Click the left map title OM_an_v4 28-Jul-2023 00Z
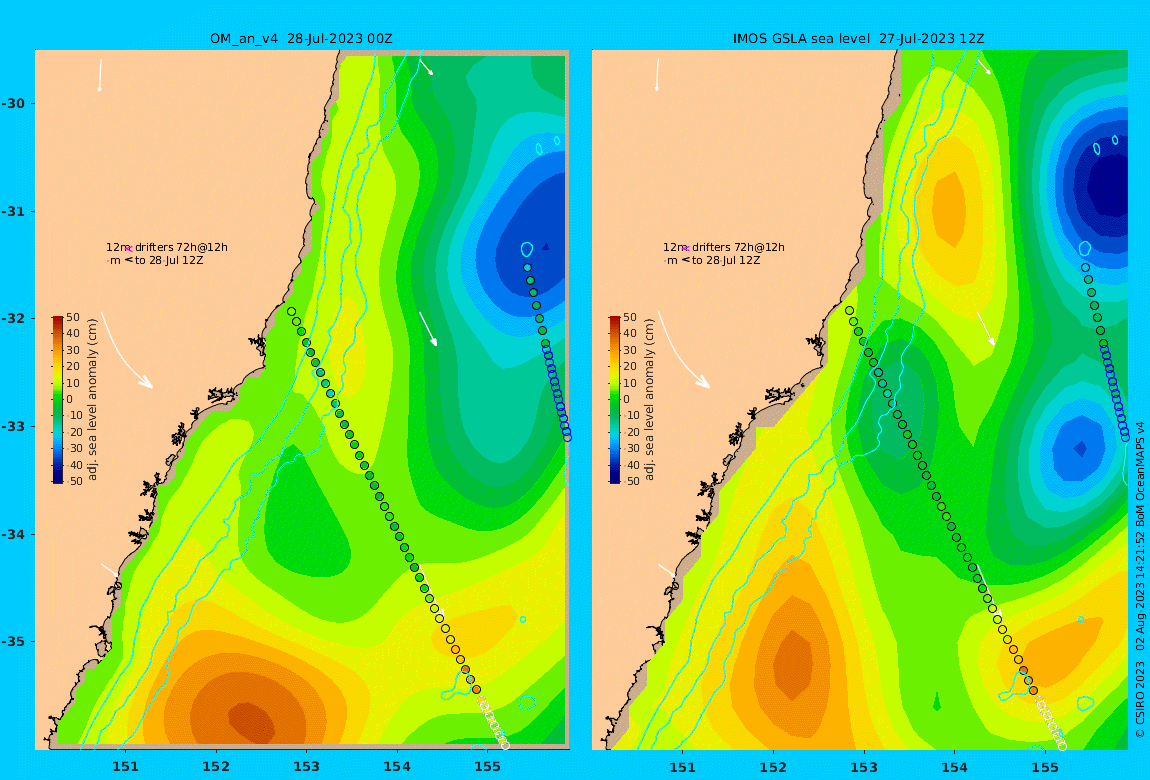This screenshot has height=780, width=1150. pyautogui.click(x=301, y=39)
